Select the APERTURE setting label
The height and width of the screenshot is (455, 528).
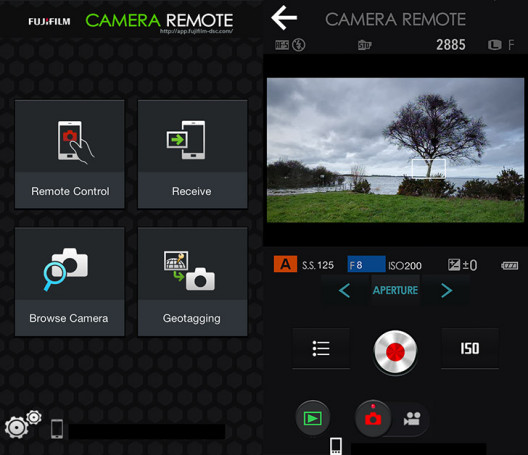click(395, 290)
